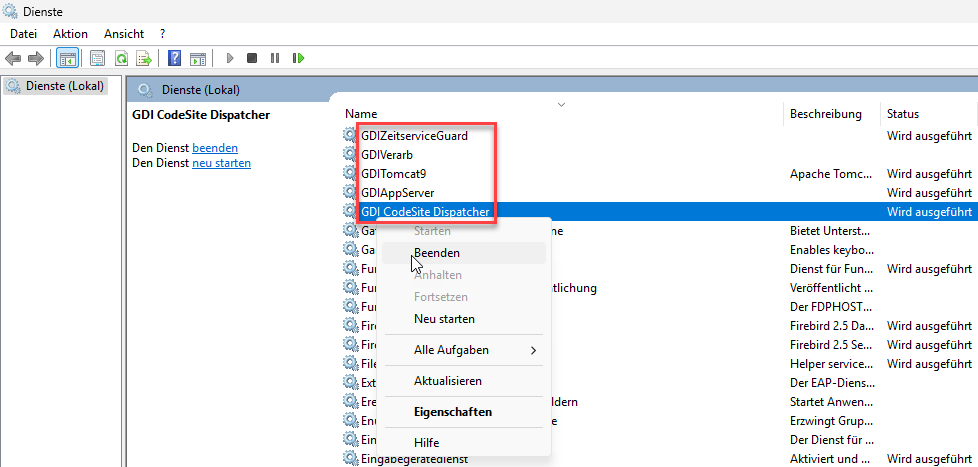The height and width of the screenshot is (467, 978).
Task: Open help with the blue question mark icon
Action: [x=175, y=59]
